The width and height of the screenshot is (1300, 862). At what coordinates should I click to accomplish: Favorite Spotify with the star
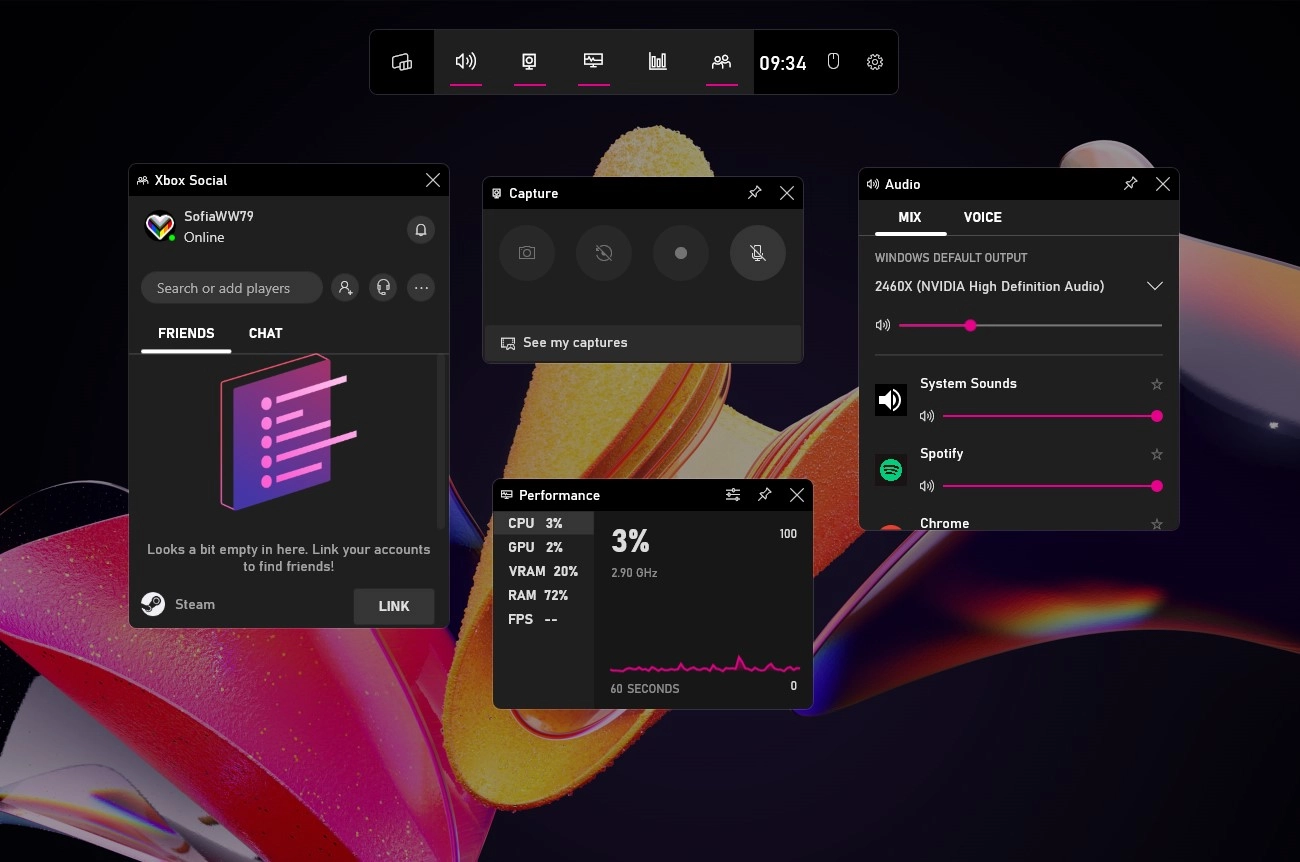point(1157,454)
